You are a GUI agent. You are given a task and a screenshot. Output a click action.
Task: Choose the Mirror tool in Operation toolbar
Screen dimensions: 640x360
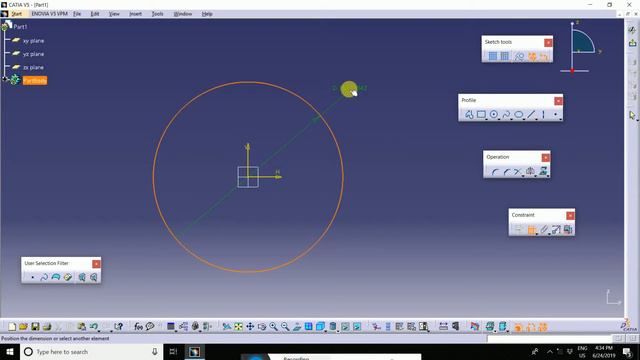point(530,172)
